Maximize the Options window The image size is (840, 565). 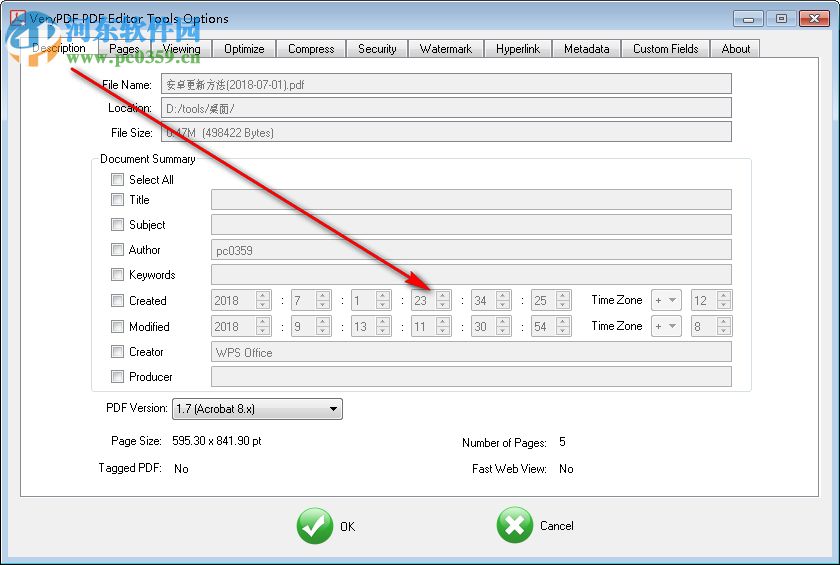pyautogui.click(x=781, y=19)
